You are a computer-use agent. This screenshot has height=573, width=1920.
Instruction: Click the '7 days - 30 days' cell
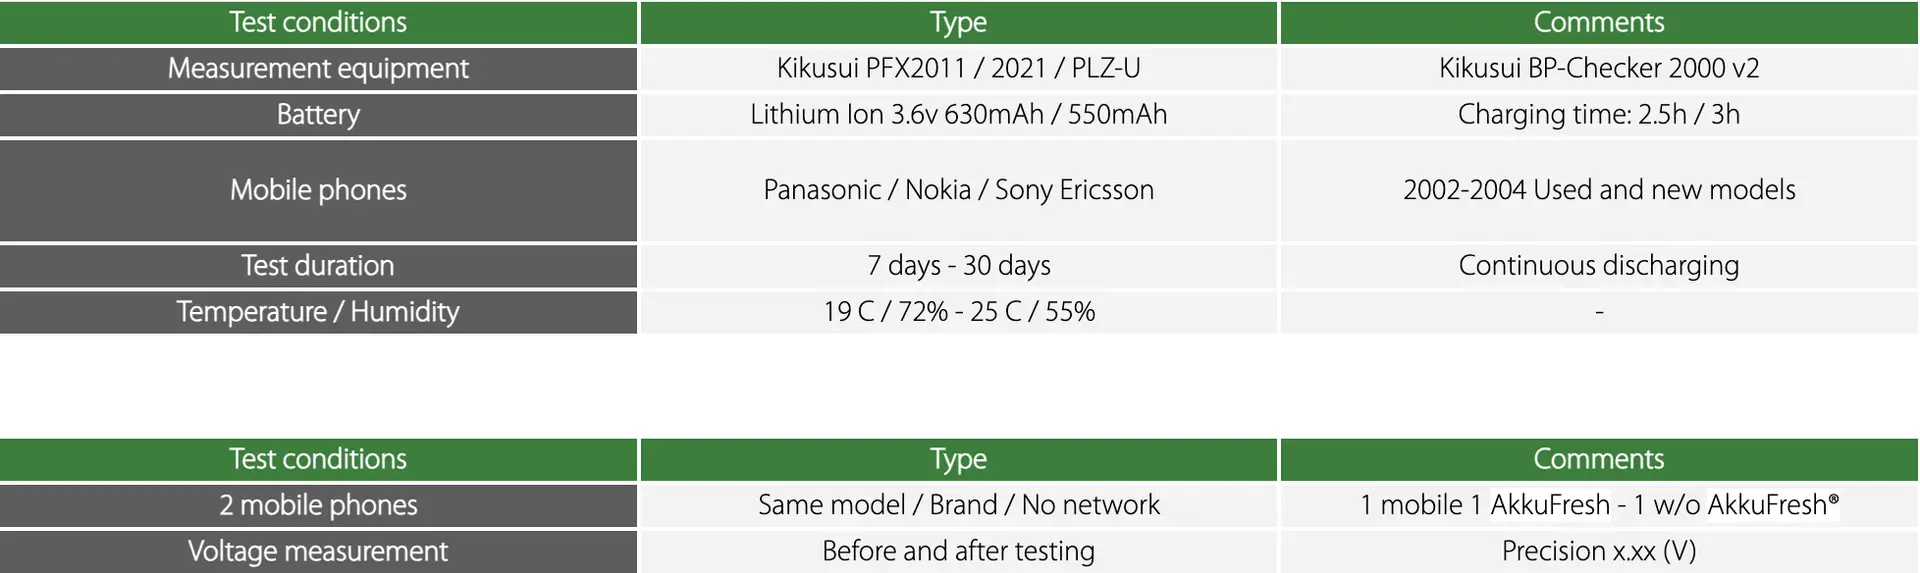[958, 266]
